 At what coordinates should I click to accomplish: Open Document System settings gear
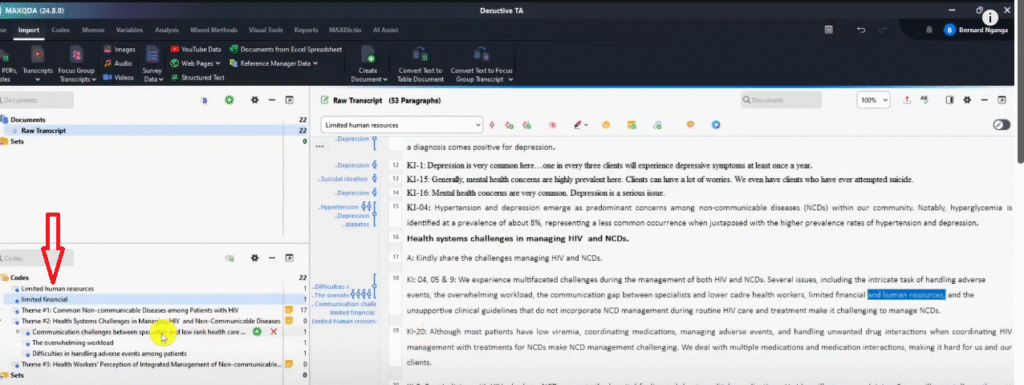click(x=255, y=100)
